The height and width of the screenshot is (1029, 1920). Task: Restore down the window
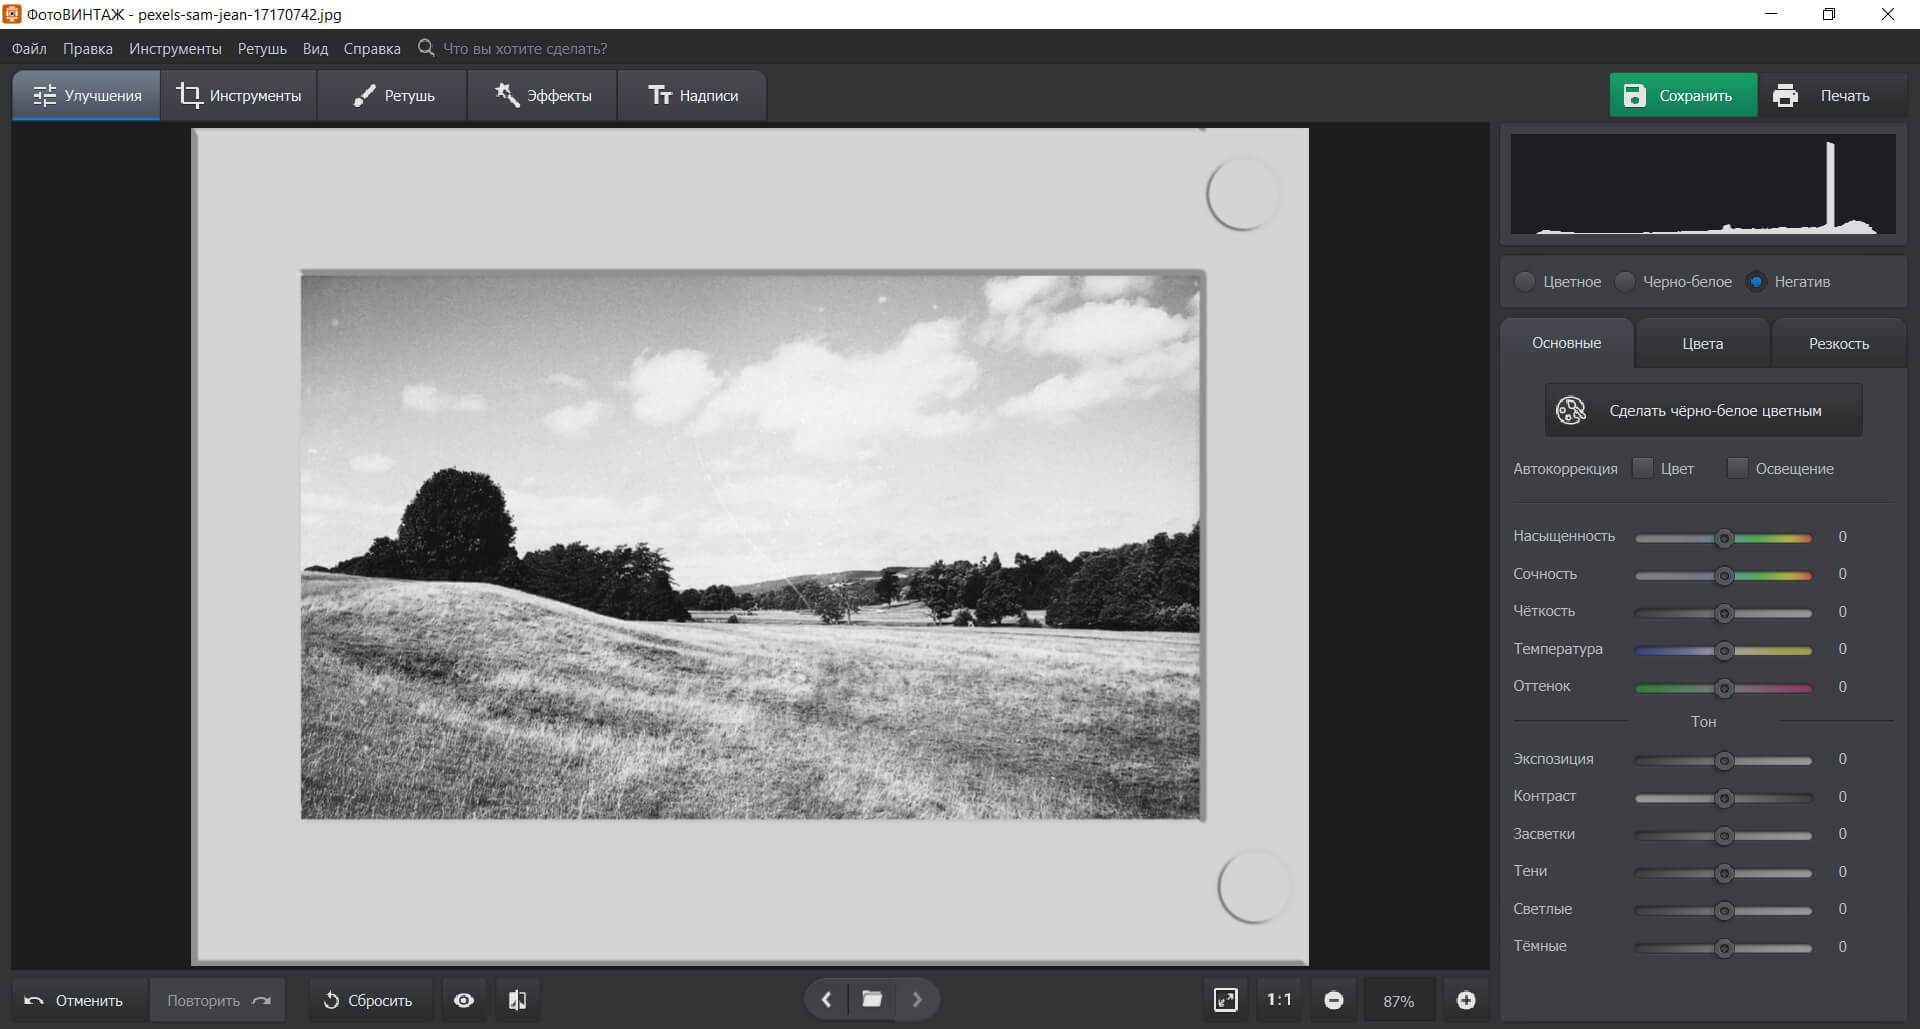coord(1829,14)
